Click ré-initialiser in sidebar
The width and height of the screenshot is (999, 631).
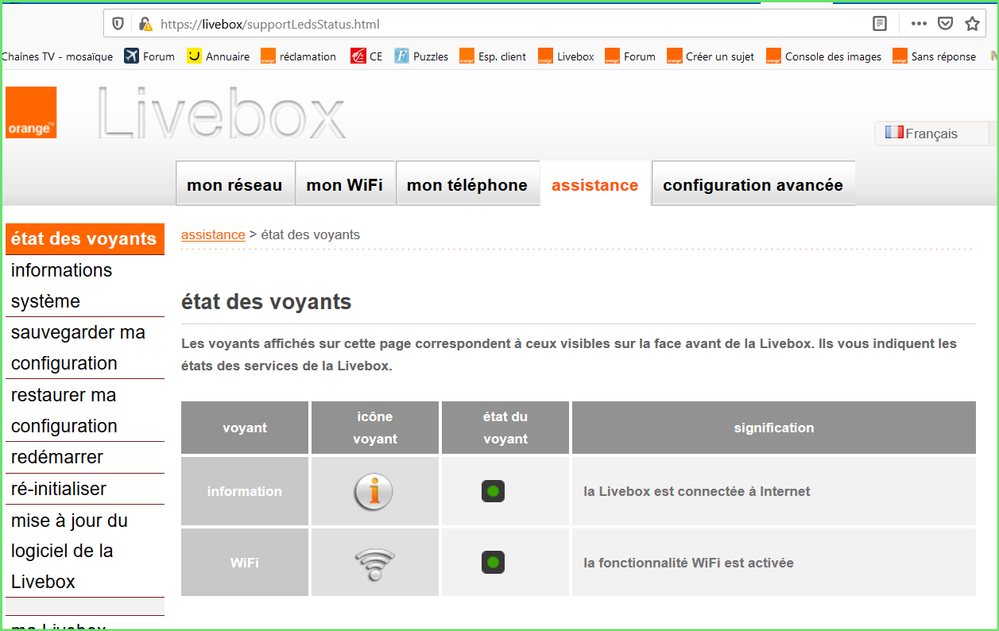click(84, 489)
